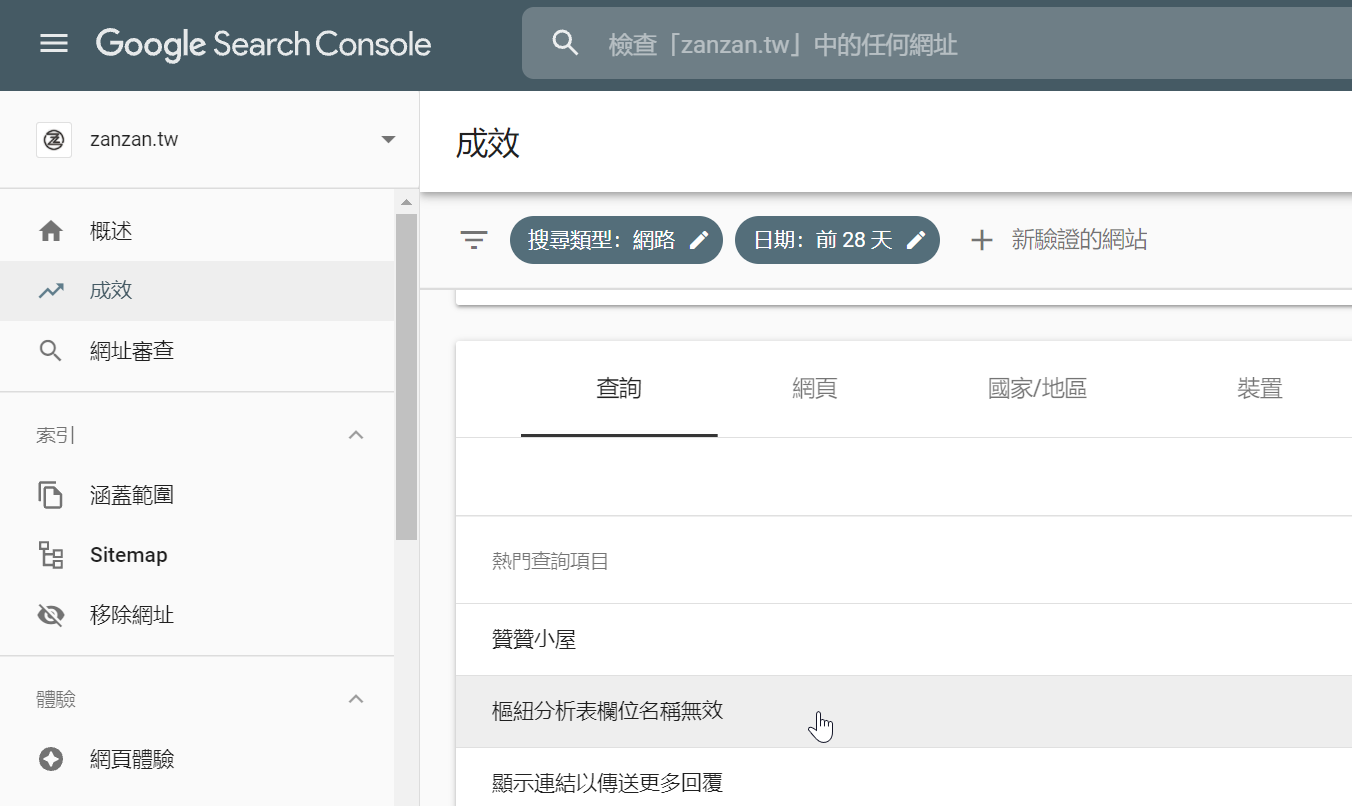The width and height of the screenshot is (1352, 806).
Task: Click the plus icon to add filter
Action: click(982, 240)
